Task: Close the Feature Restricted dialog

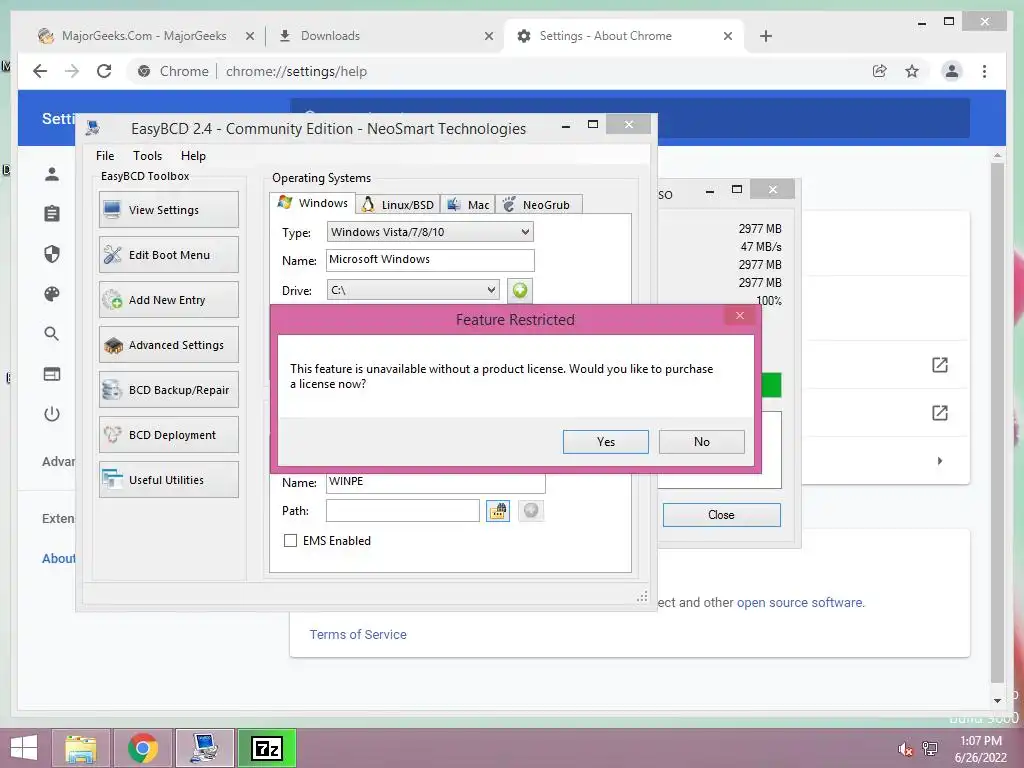Action: point(739,316)
